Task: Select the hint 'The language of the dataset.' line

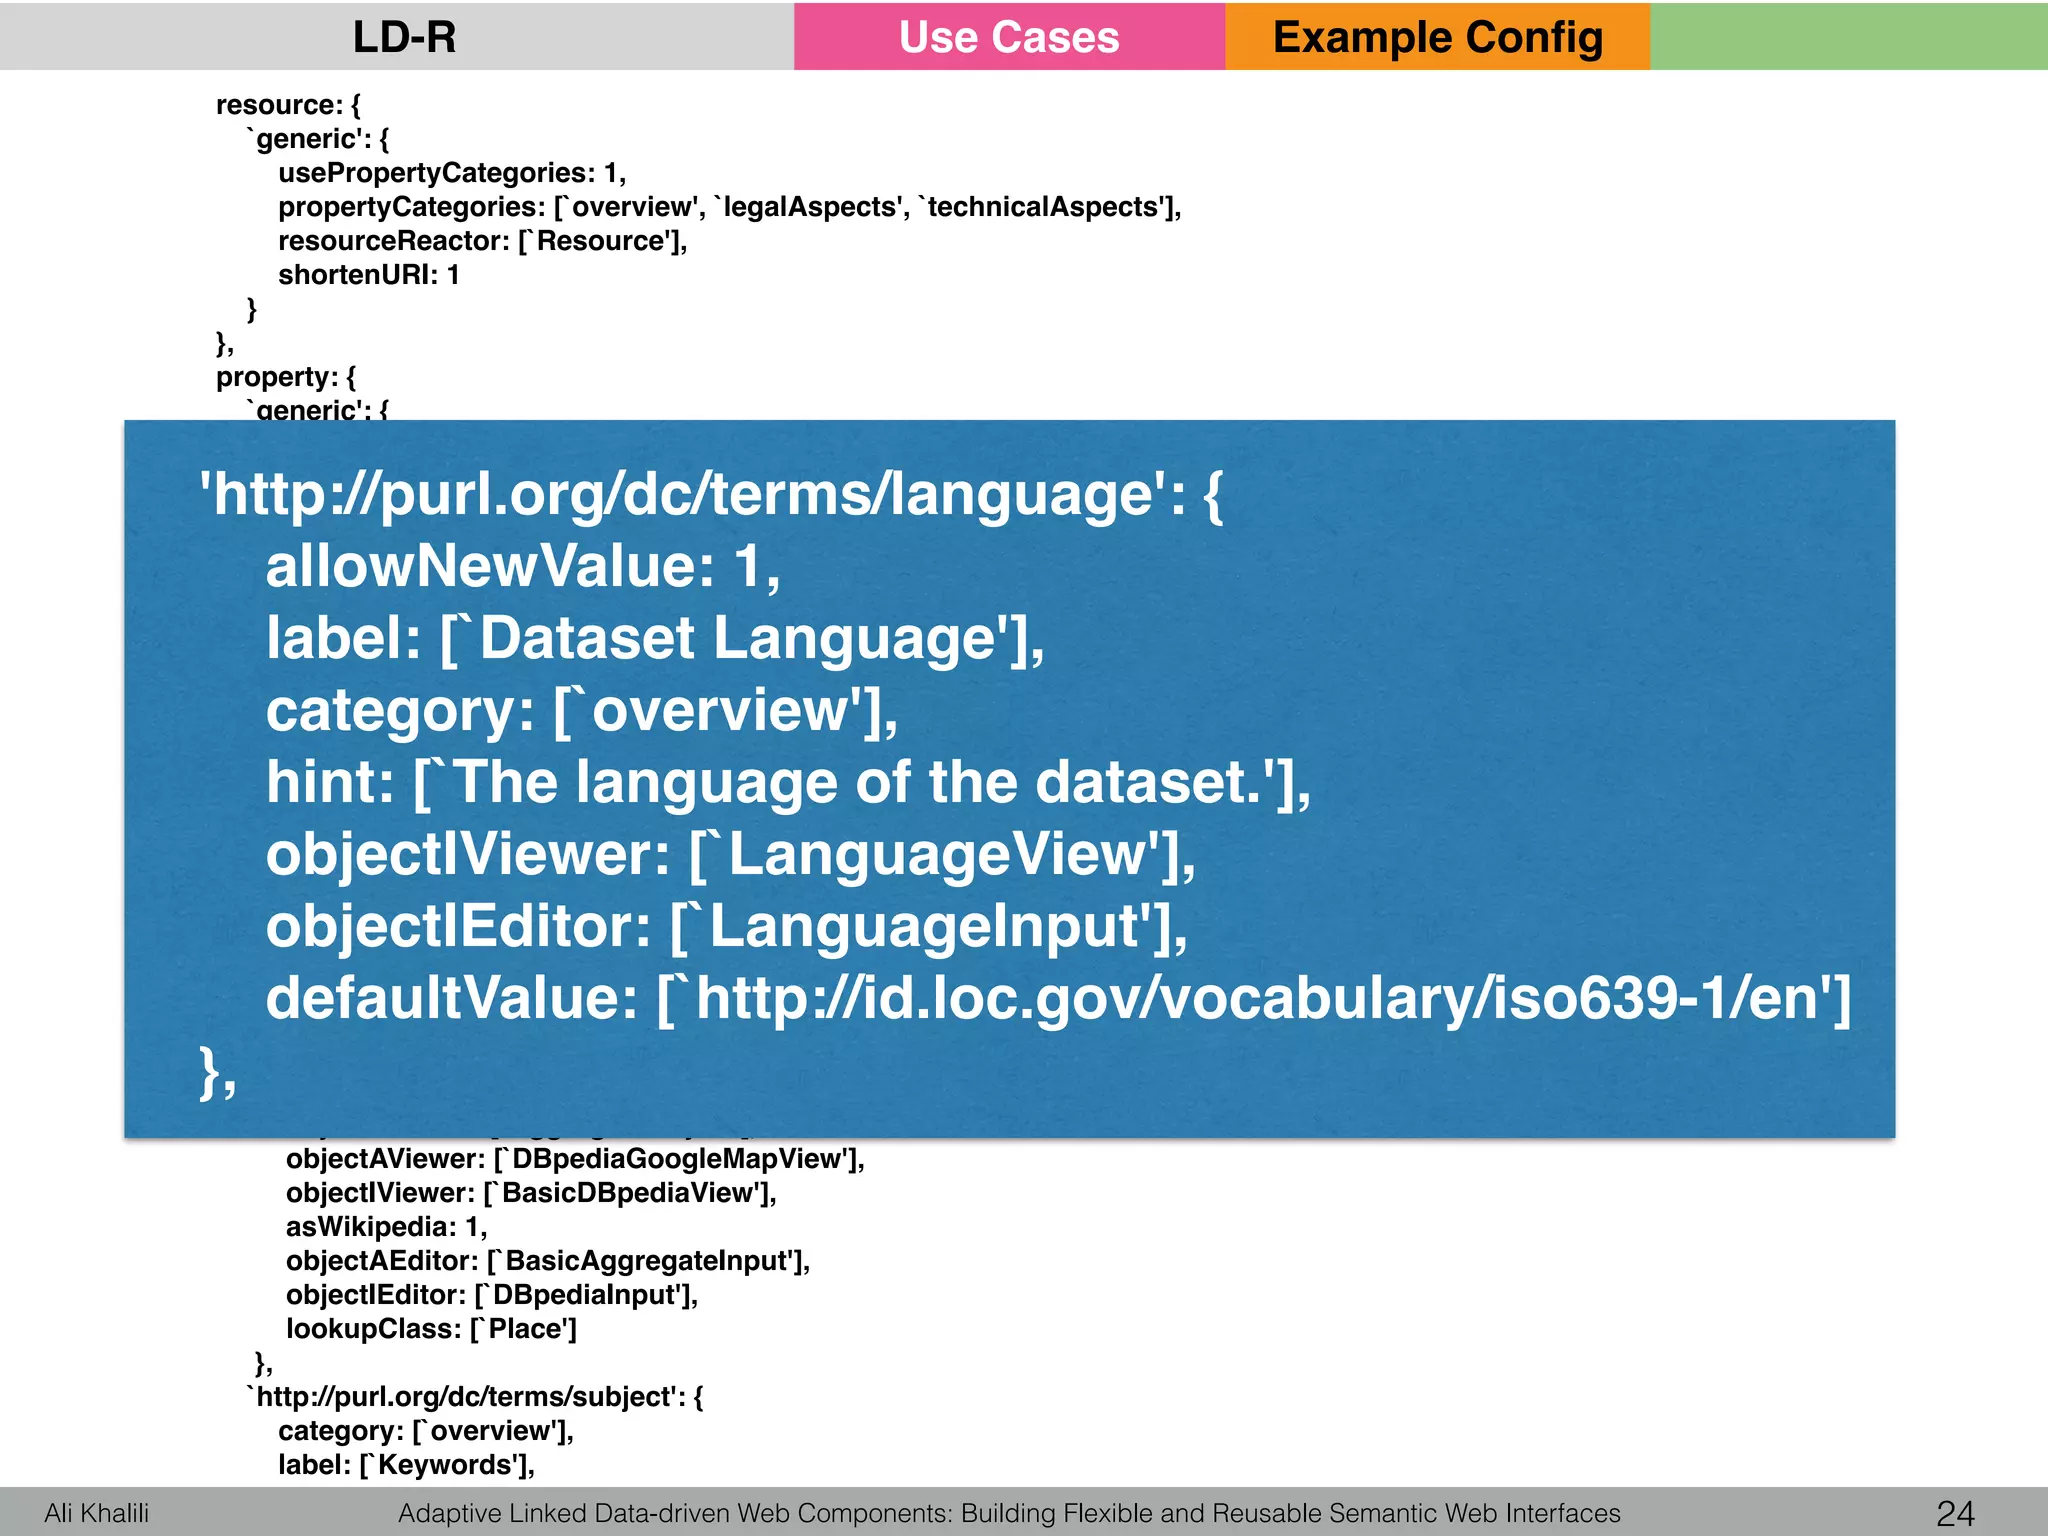Action: tap(788, 782)
